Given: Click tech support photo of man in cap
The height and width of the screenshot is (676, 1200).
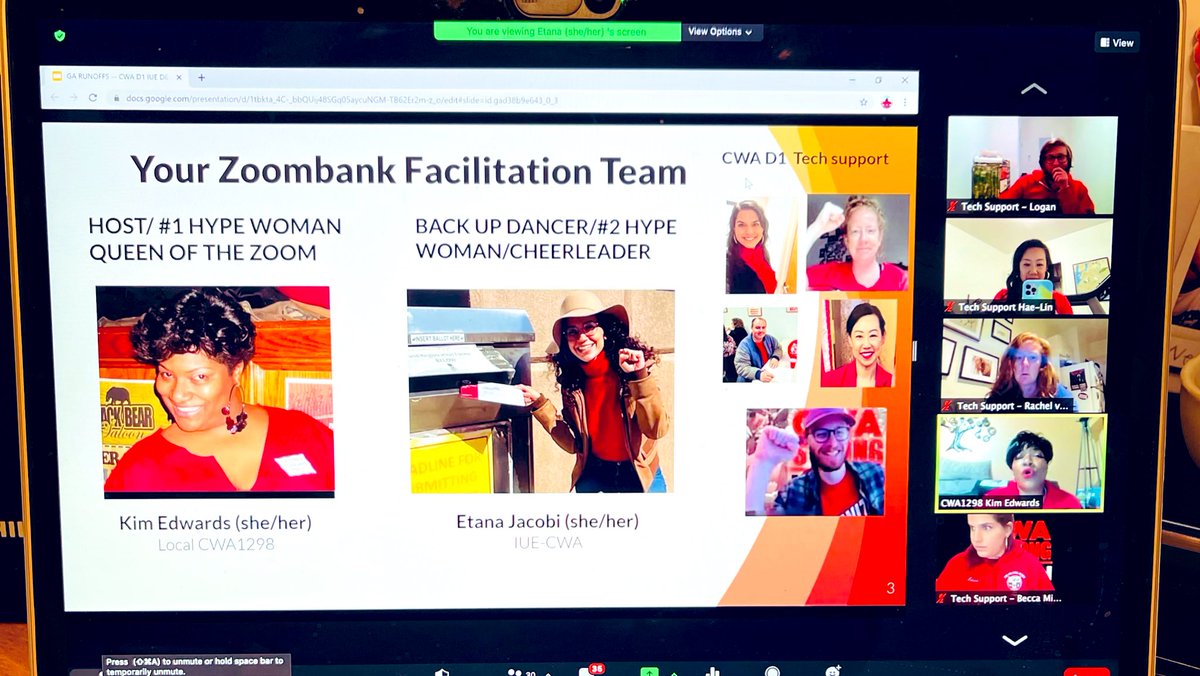Looking at the screenshot, I should (815, 461).
